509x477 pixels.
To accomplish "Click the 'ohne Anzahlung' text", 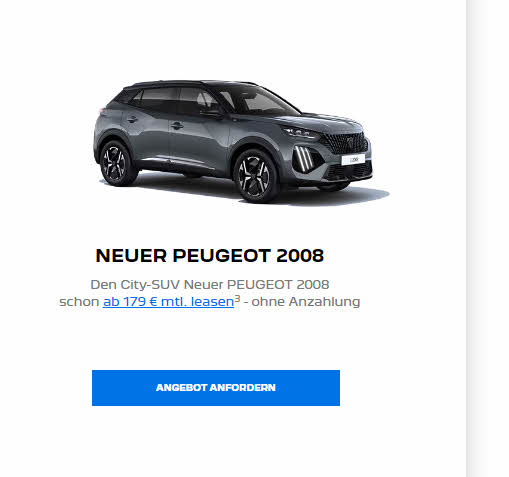I will [x=306, y=302].
